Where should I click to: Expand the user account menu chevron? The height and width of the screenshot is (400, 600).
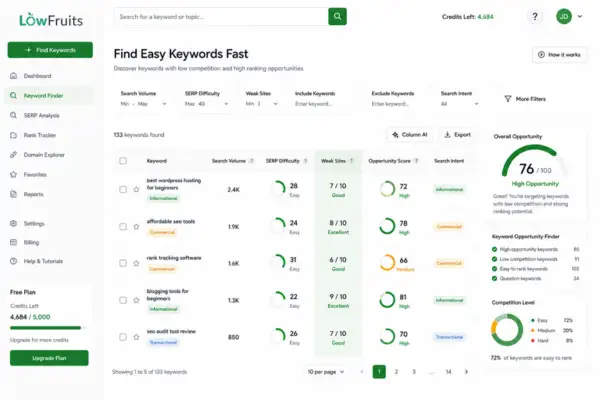(x=580, y=16)
